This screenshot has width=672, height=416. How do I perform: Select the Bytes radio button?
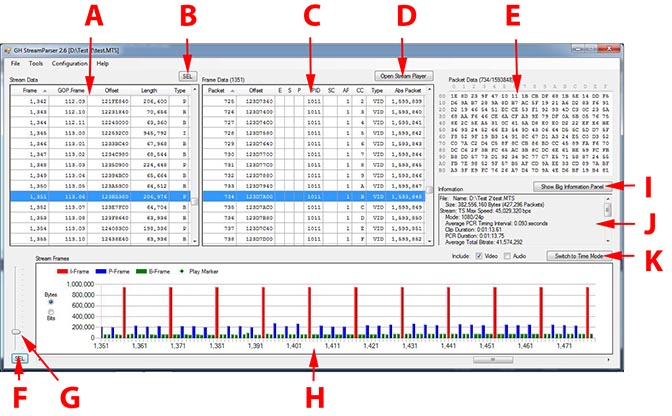pyautogui.click(x=52, y=301)
